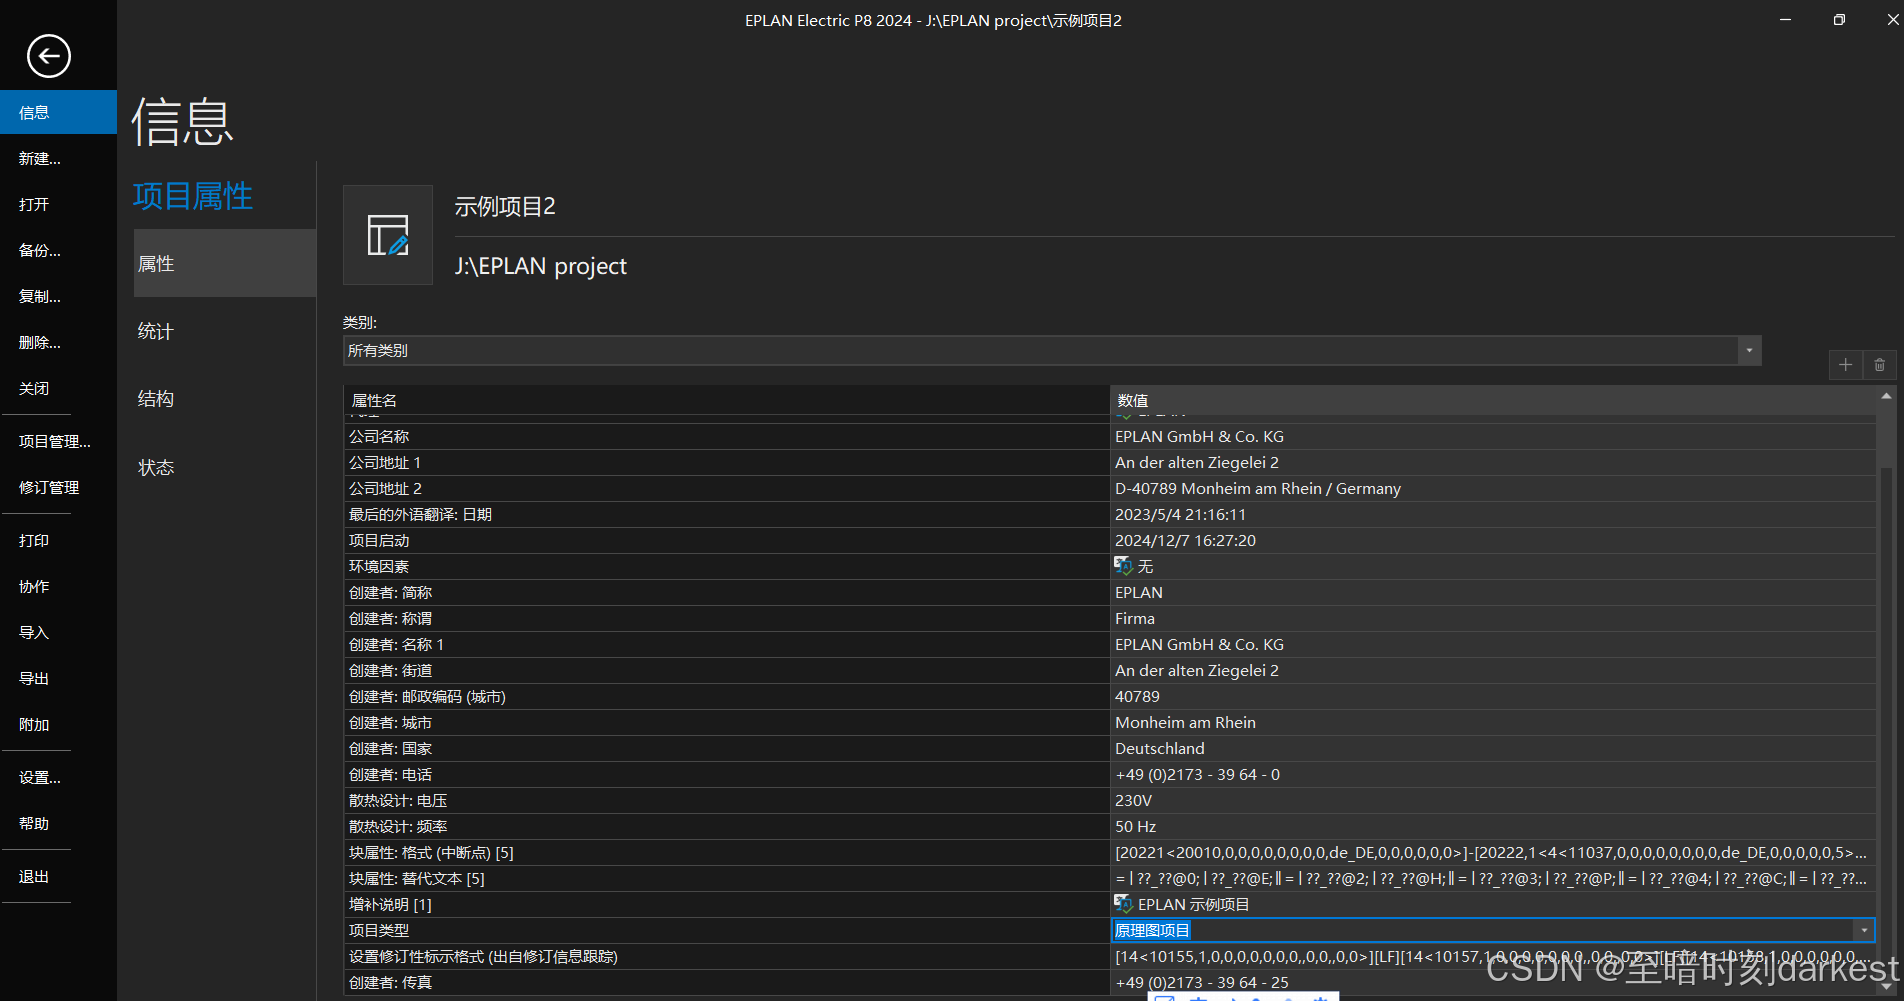
Task: Click the value Monheim am Rhein
Action: (1493, 722)
